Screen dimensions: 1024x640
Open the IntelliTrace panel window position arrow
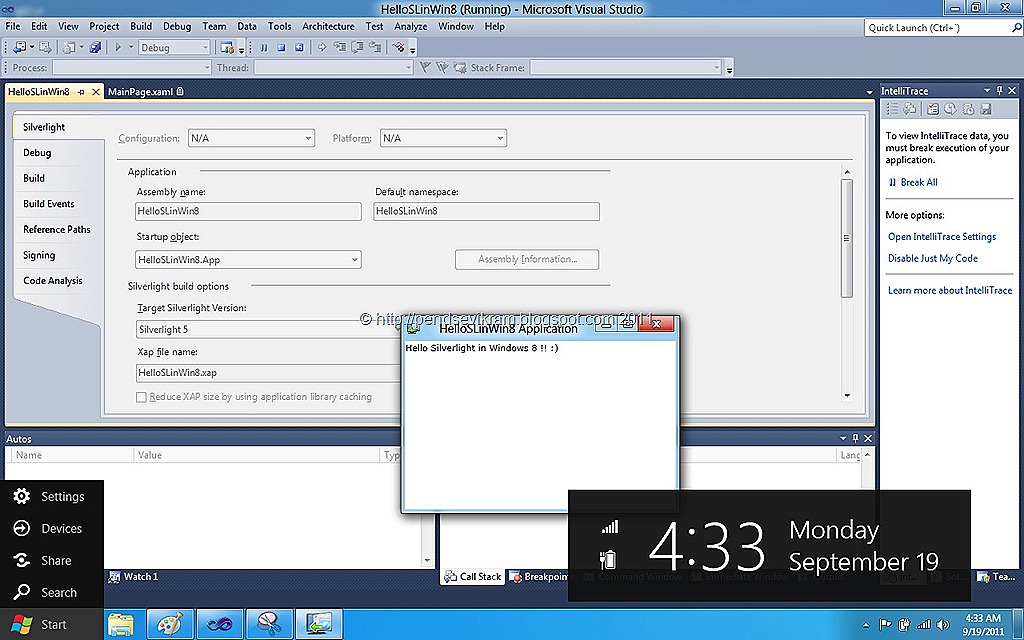(x=987, y=91)
